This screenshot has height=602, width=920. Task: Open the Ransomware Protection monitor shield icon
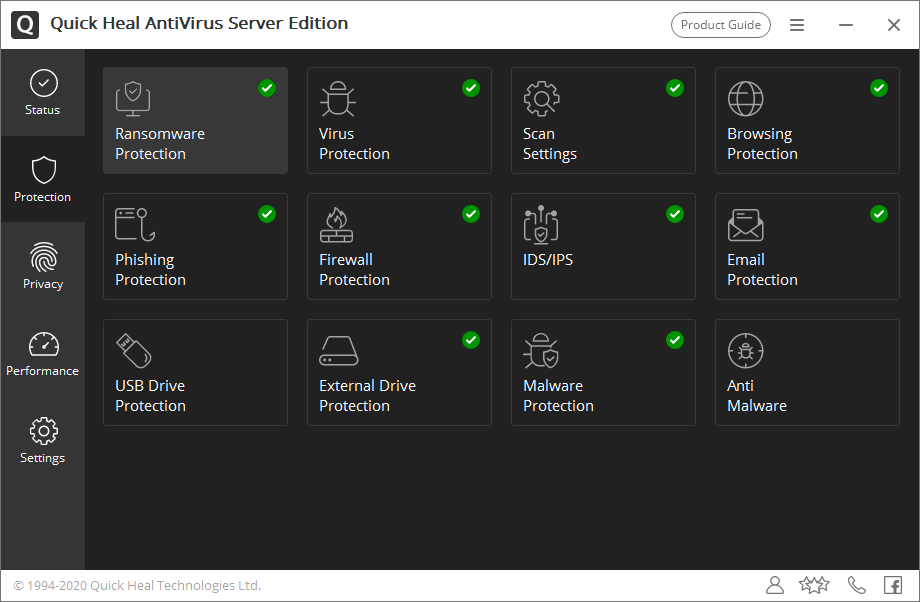pos(133,99)
